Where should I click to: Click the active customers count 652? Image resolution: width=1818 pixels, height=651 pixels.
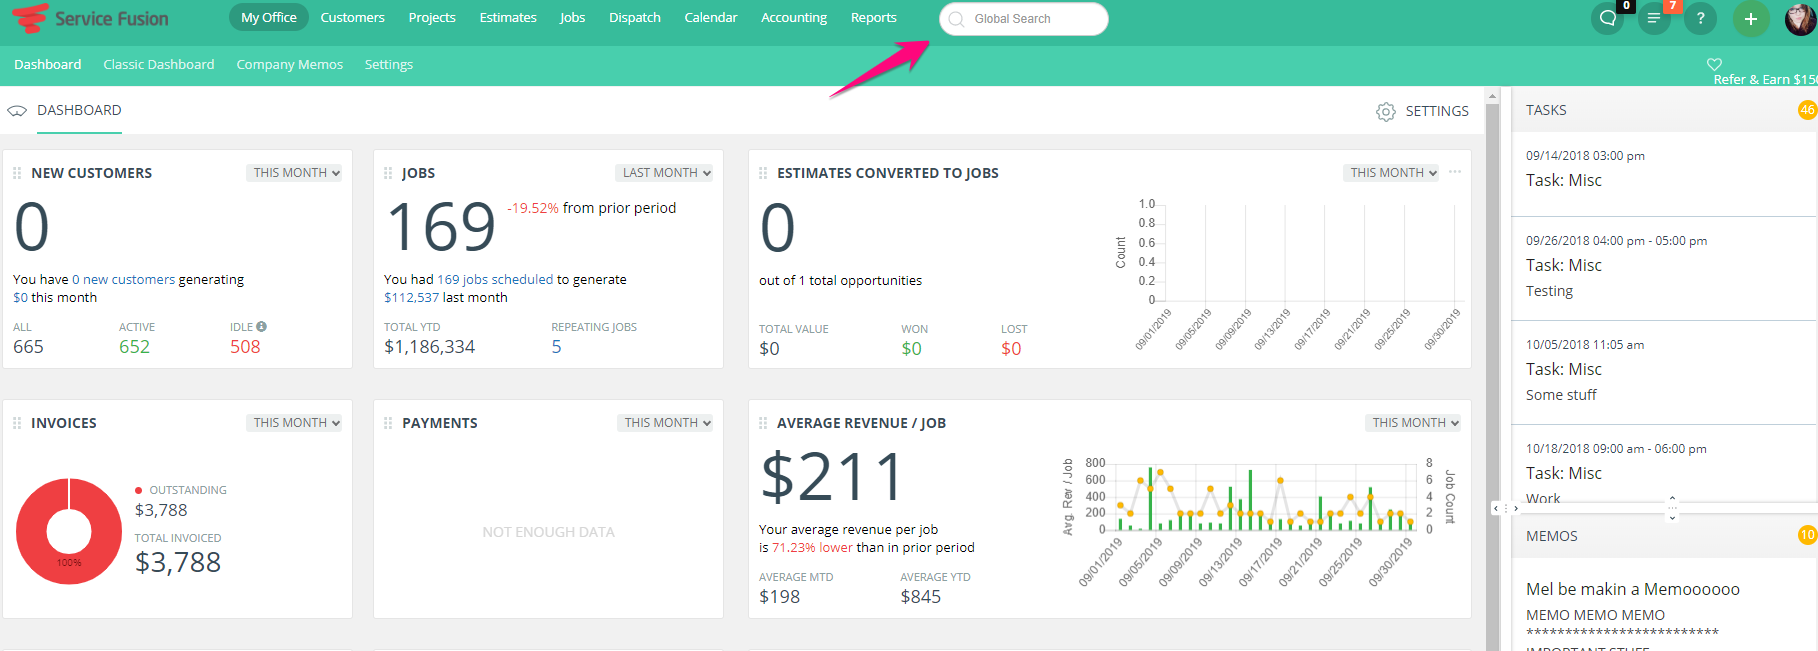[134, 347]
